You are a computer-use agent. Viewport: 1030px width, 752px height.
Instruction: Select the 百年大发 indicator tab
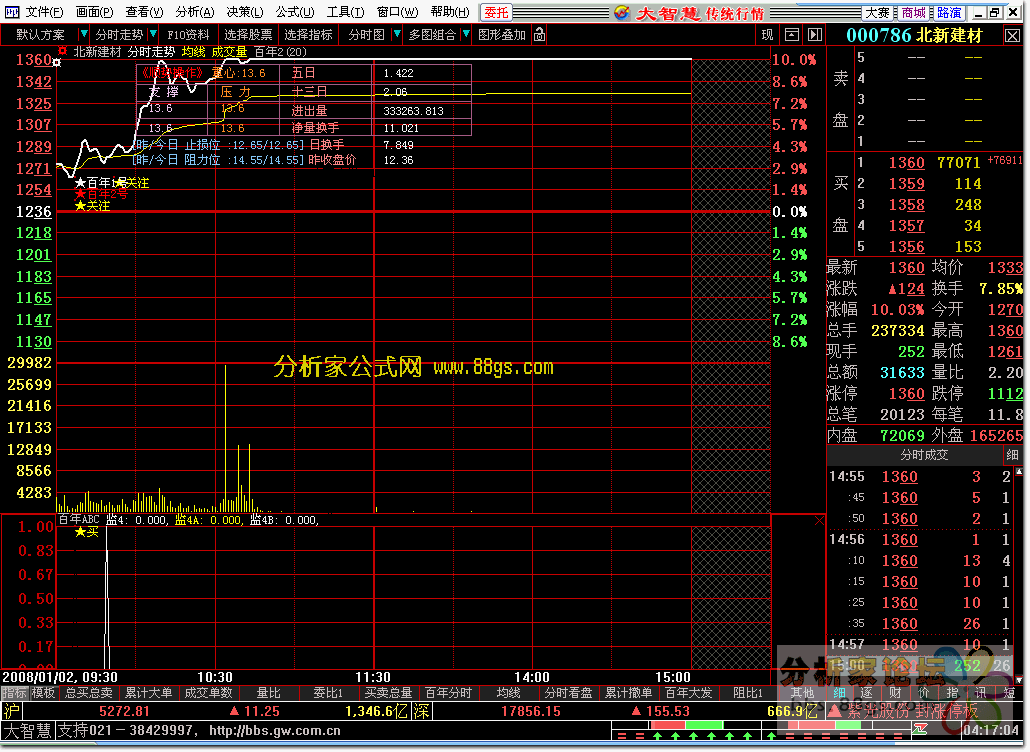pyautogui.click(x=688, y=693)
